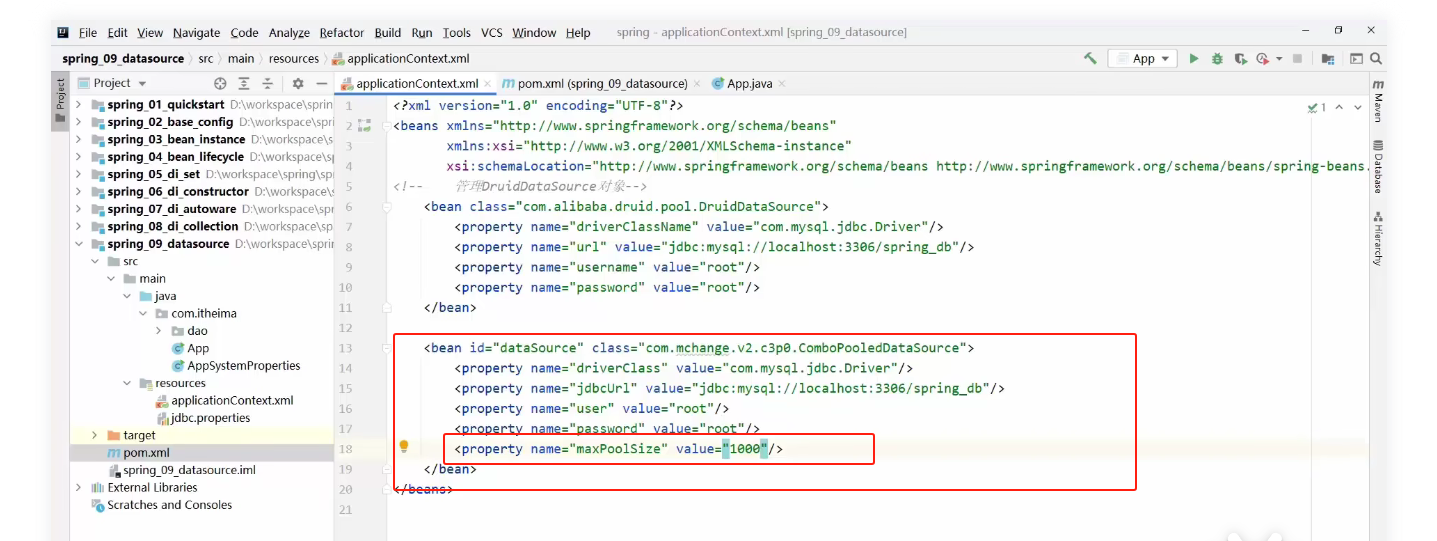This screenshot has width=1437, height=541.
Task: Go to next highlighted problem arrow
Action: click(1358, 107)
